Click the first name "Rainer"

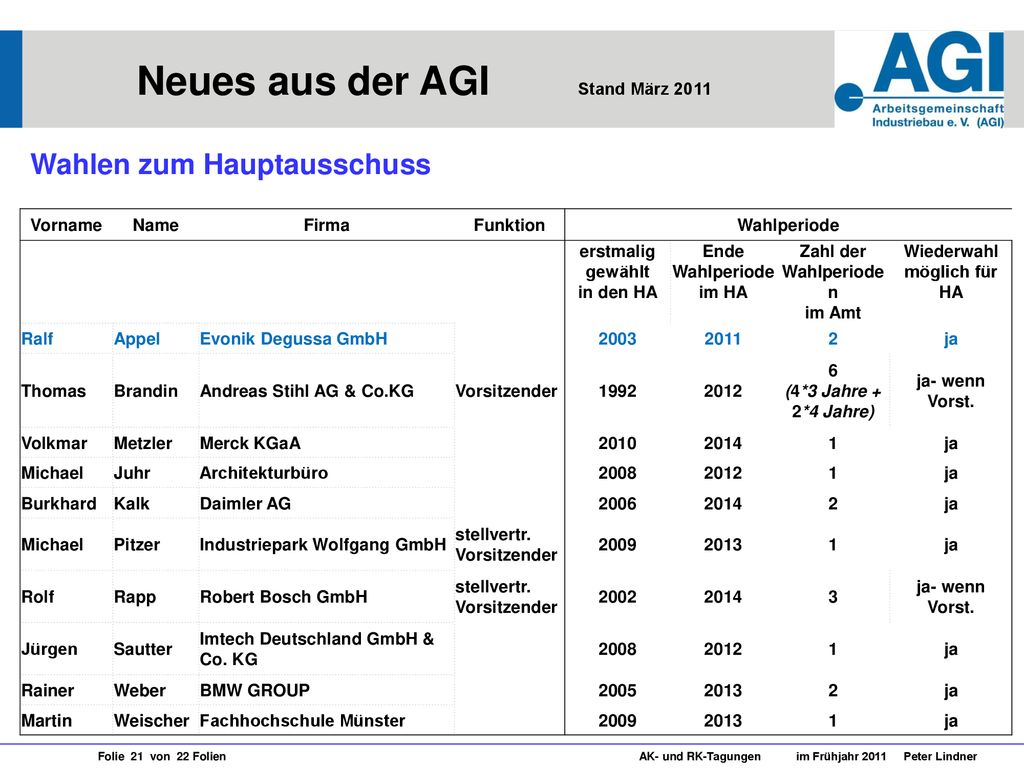[x=48, y=690]
